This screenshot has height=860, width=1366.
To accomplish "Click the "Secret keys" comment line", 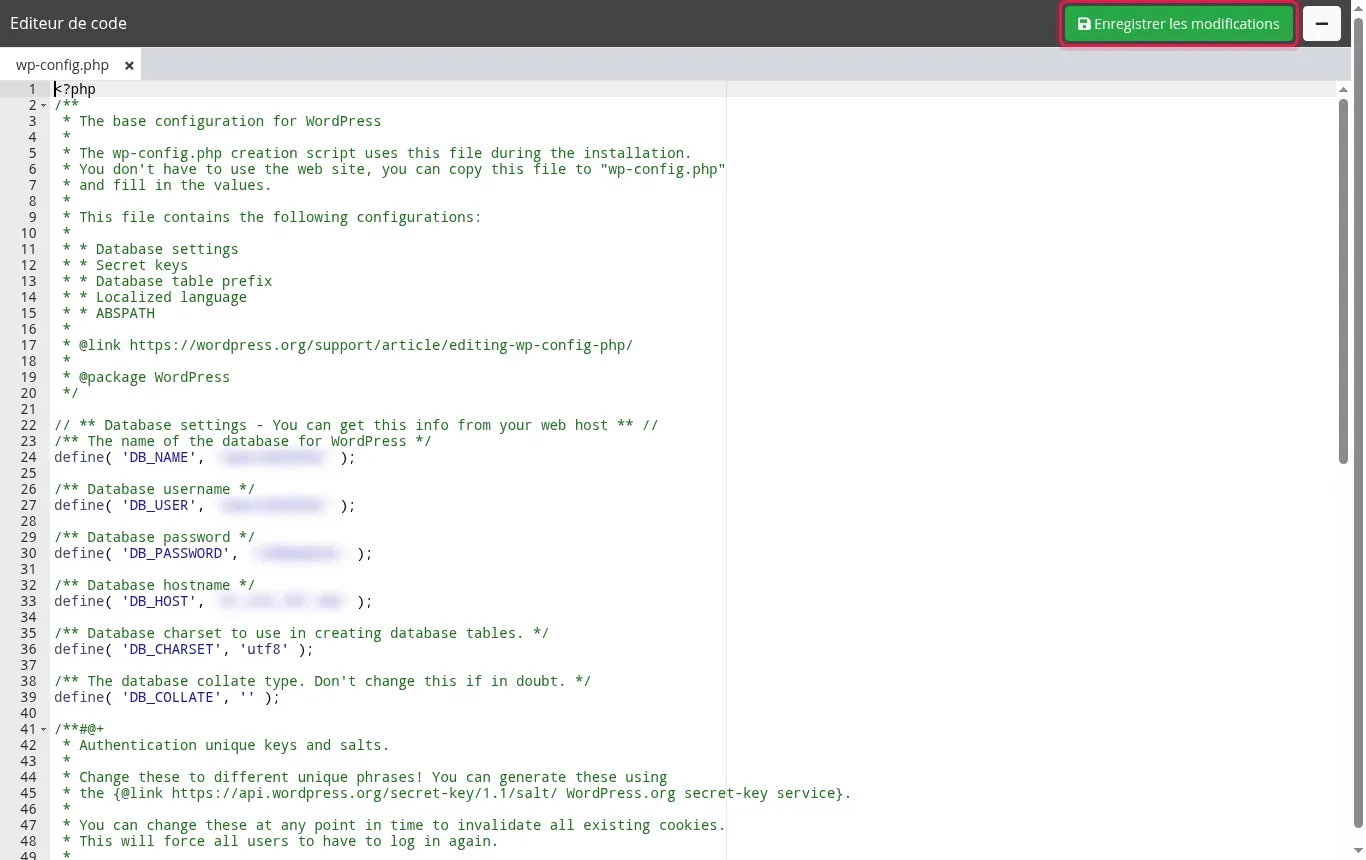I will pos(141,265).
